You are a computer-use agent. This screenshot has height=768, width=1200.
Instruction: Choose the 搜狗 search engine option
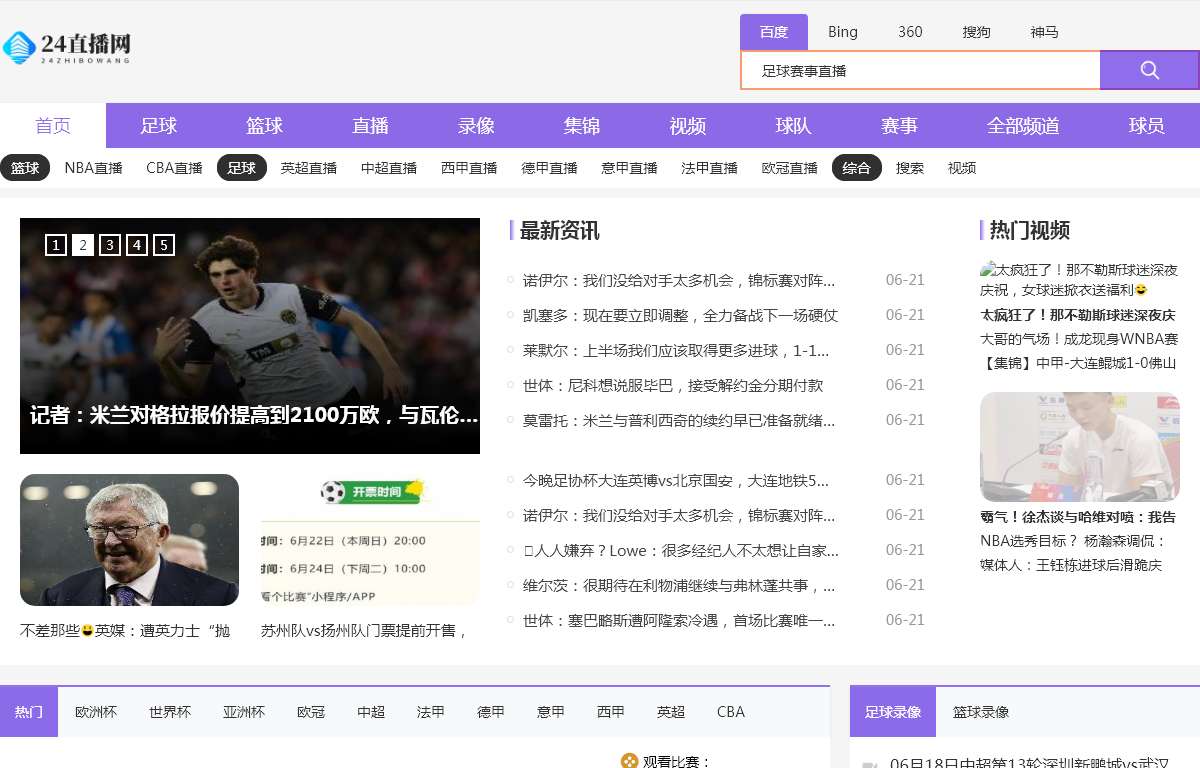pos(976,32)
